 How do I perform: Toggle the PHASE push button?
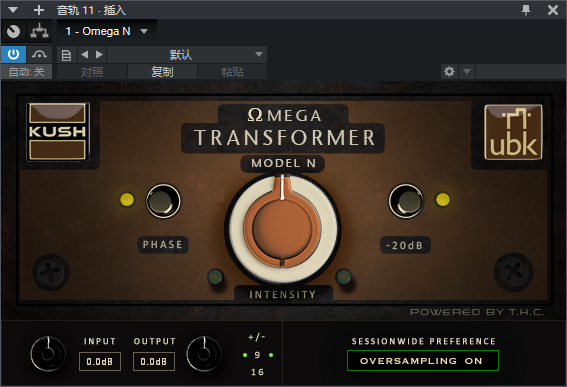(163, 201)
